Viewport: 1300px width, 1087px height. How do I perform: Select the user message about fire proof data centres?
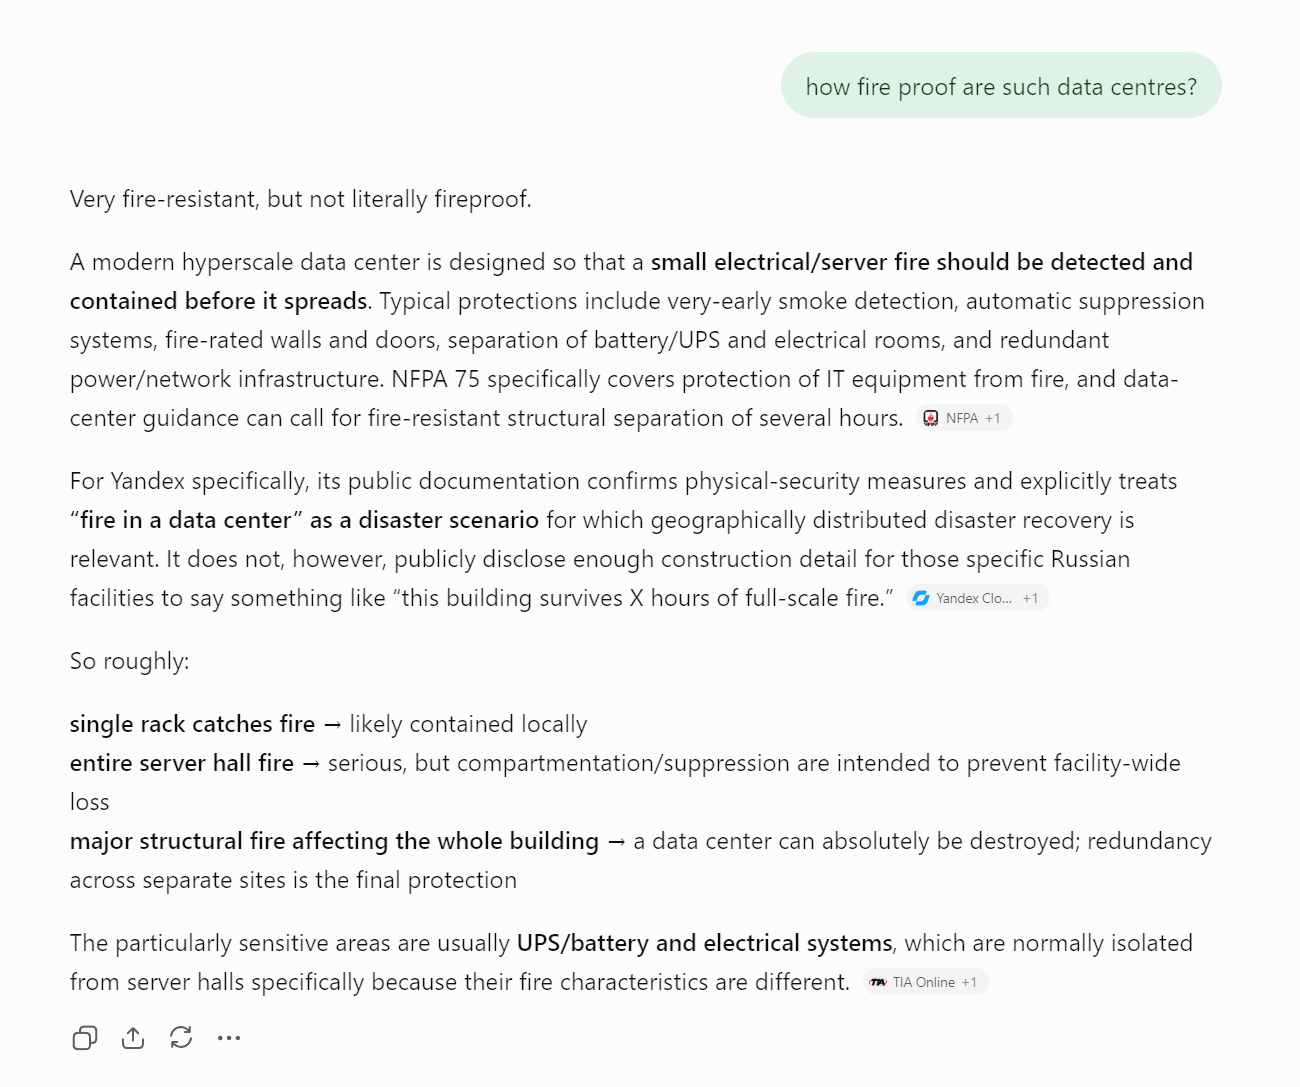1001,86
